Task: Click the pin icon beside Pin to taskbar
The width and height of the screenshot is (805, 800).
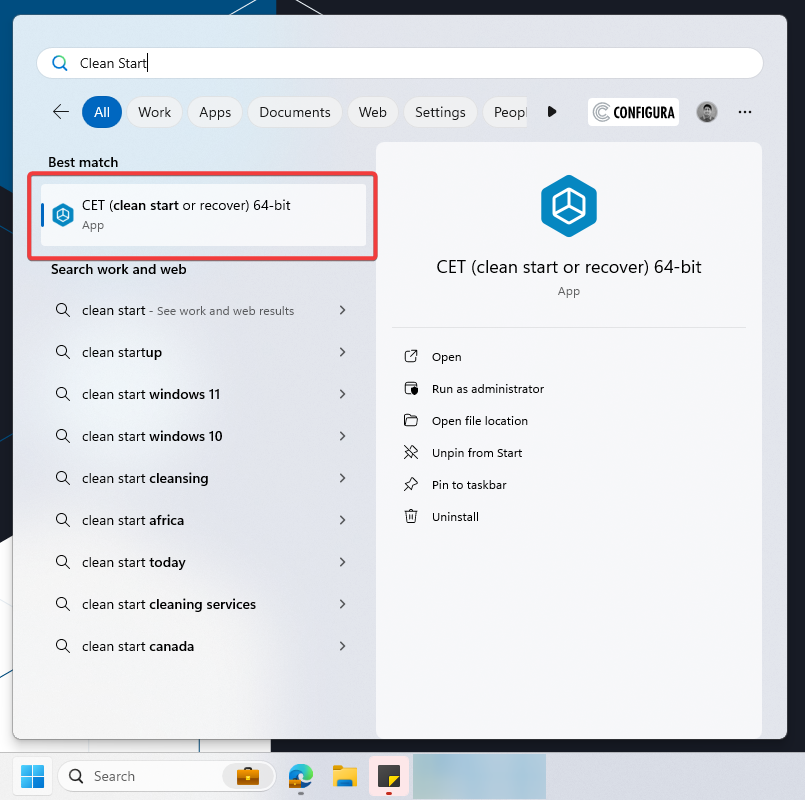Action: [x=411, y=484]
